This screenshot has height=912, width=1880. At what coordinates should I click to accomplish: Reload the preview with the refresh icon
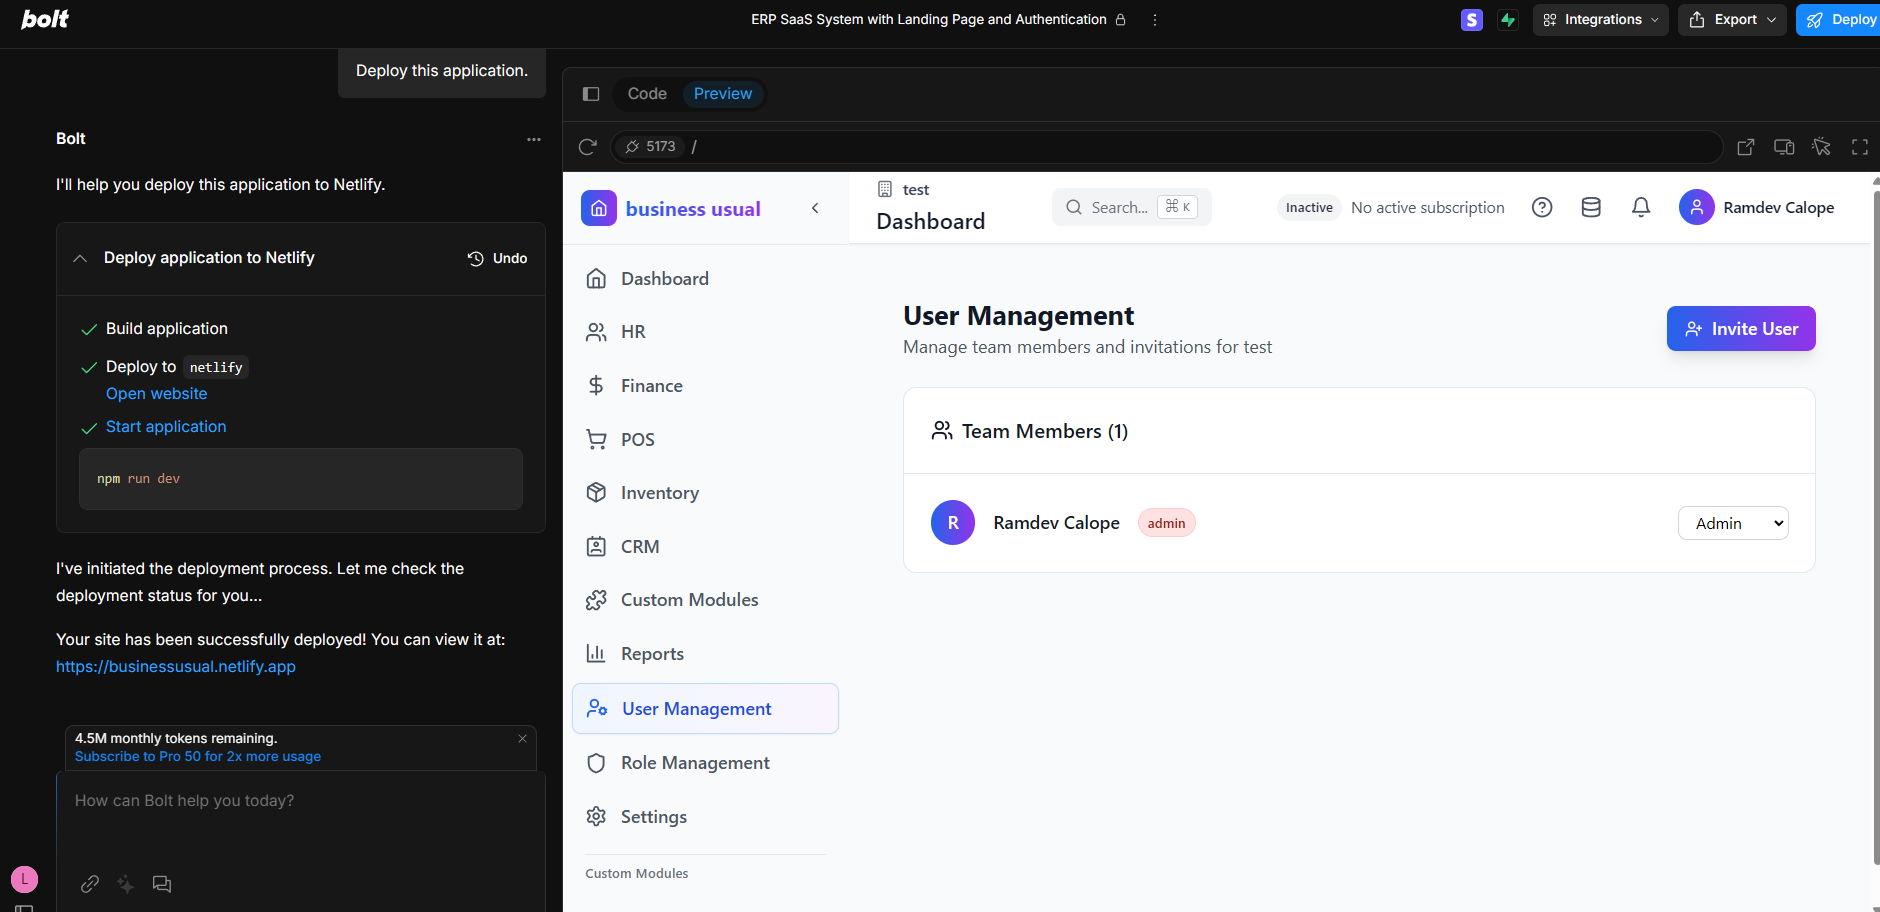point(588,147)
